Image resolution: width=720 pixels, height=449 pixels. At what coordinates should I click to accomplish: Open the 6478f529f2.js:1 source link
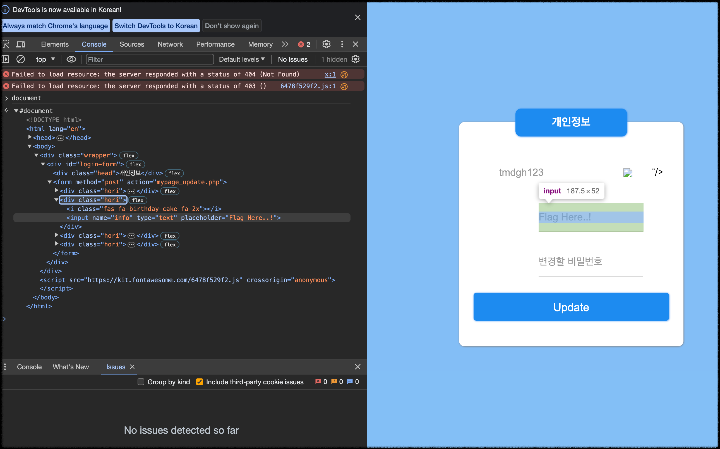[308, 86]
